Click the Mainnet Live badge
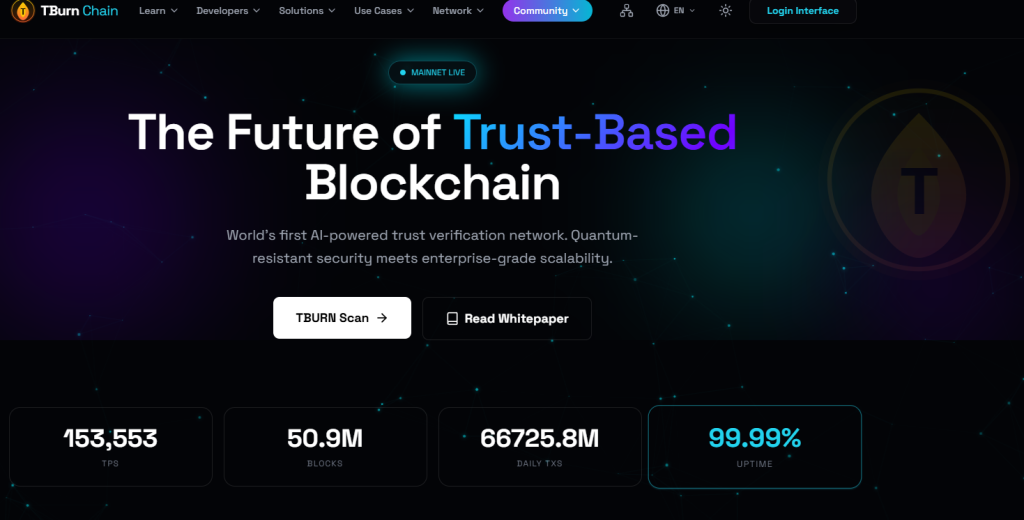 (433, 73)
